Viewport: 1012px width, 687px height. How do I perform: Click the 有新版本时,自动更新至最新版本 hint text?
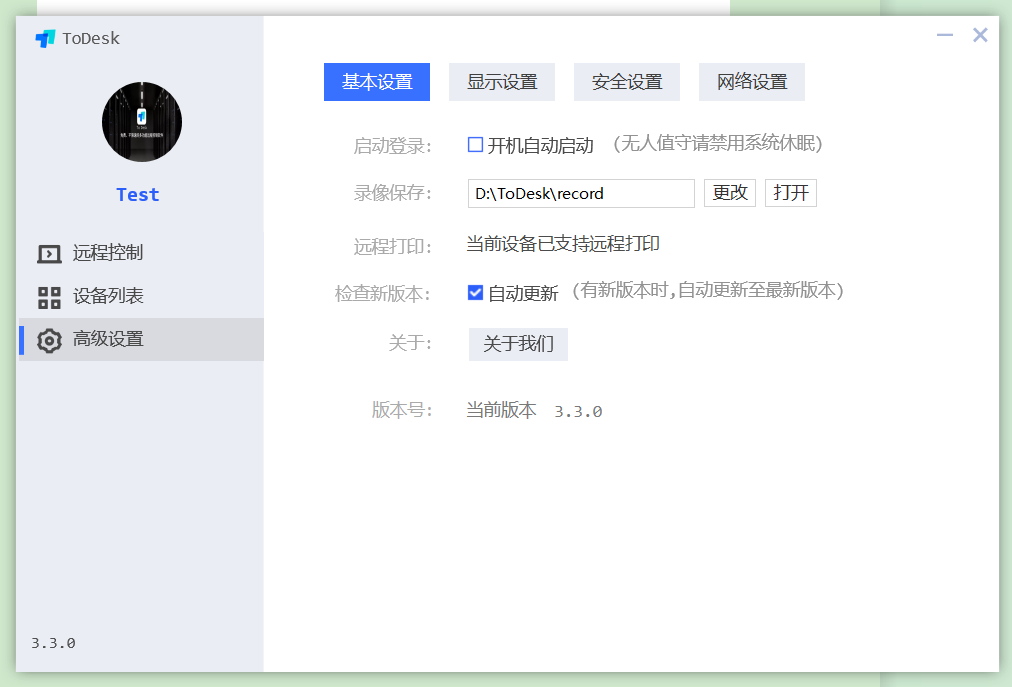click(708, 291)
